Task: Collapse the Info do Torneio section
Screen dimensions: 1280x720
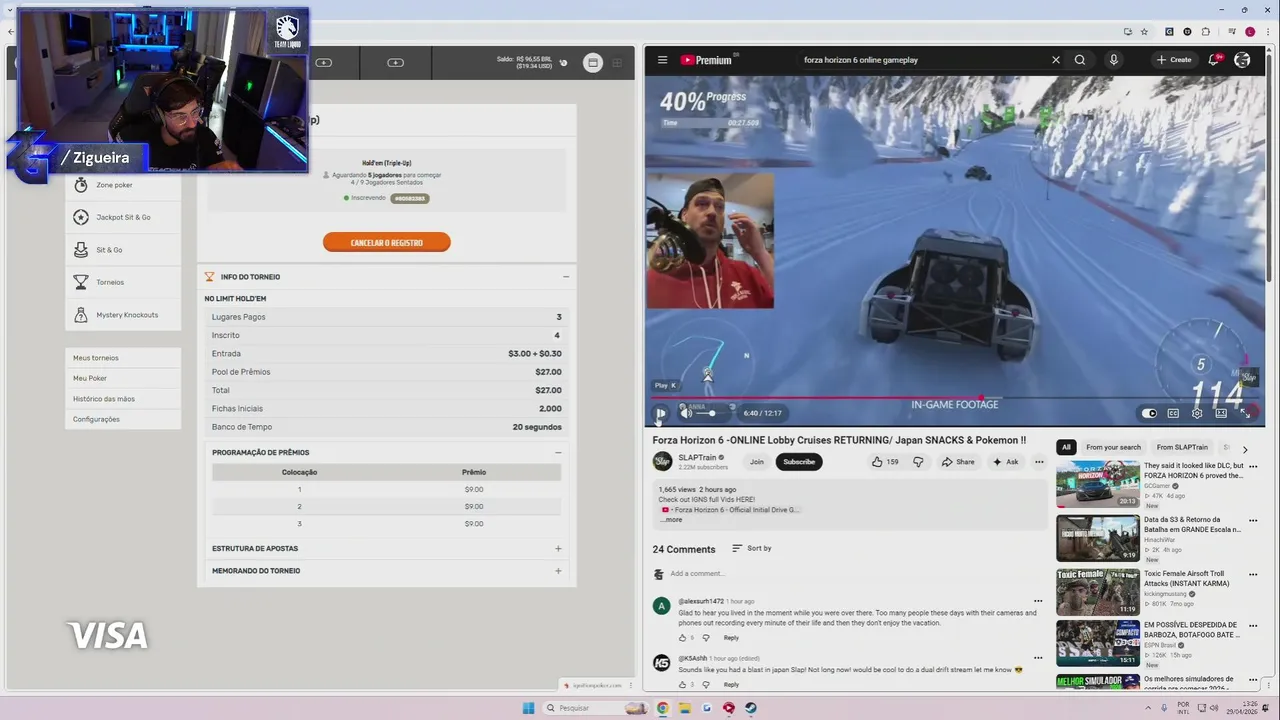Action: tap(565, 277)
